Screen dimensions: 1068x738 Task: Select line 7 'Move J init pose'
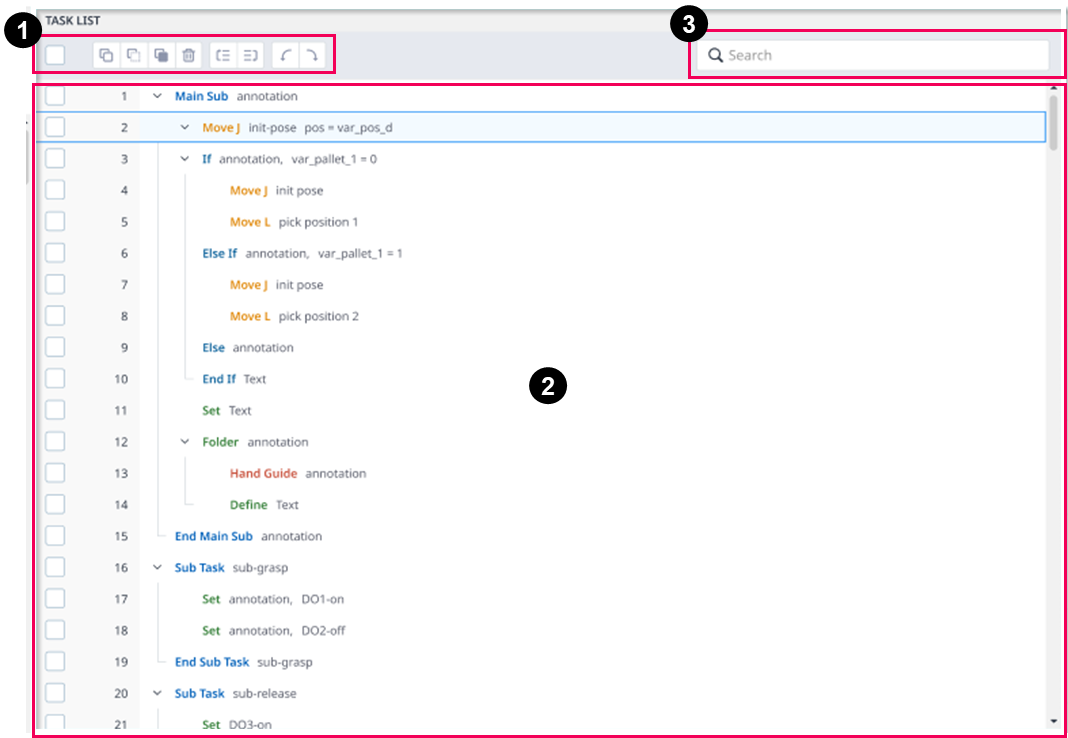541,285
